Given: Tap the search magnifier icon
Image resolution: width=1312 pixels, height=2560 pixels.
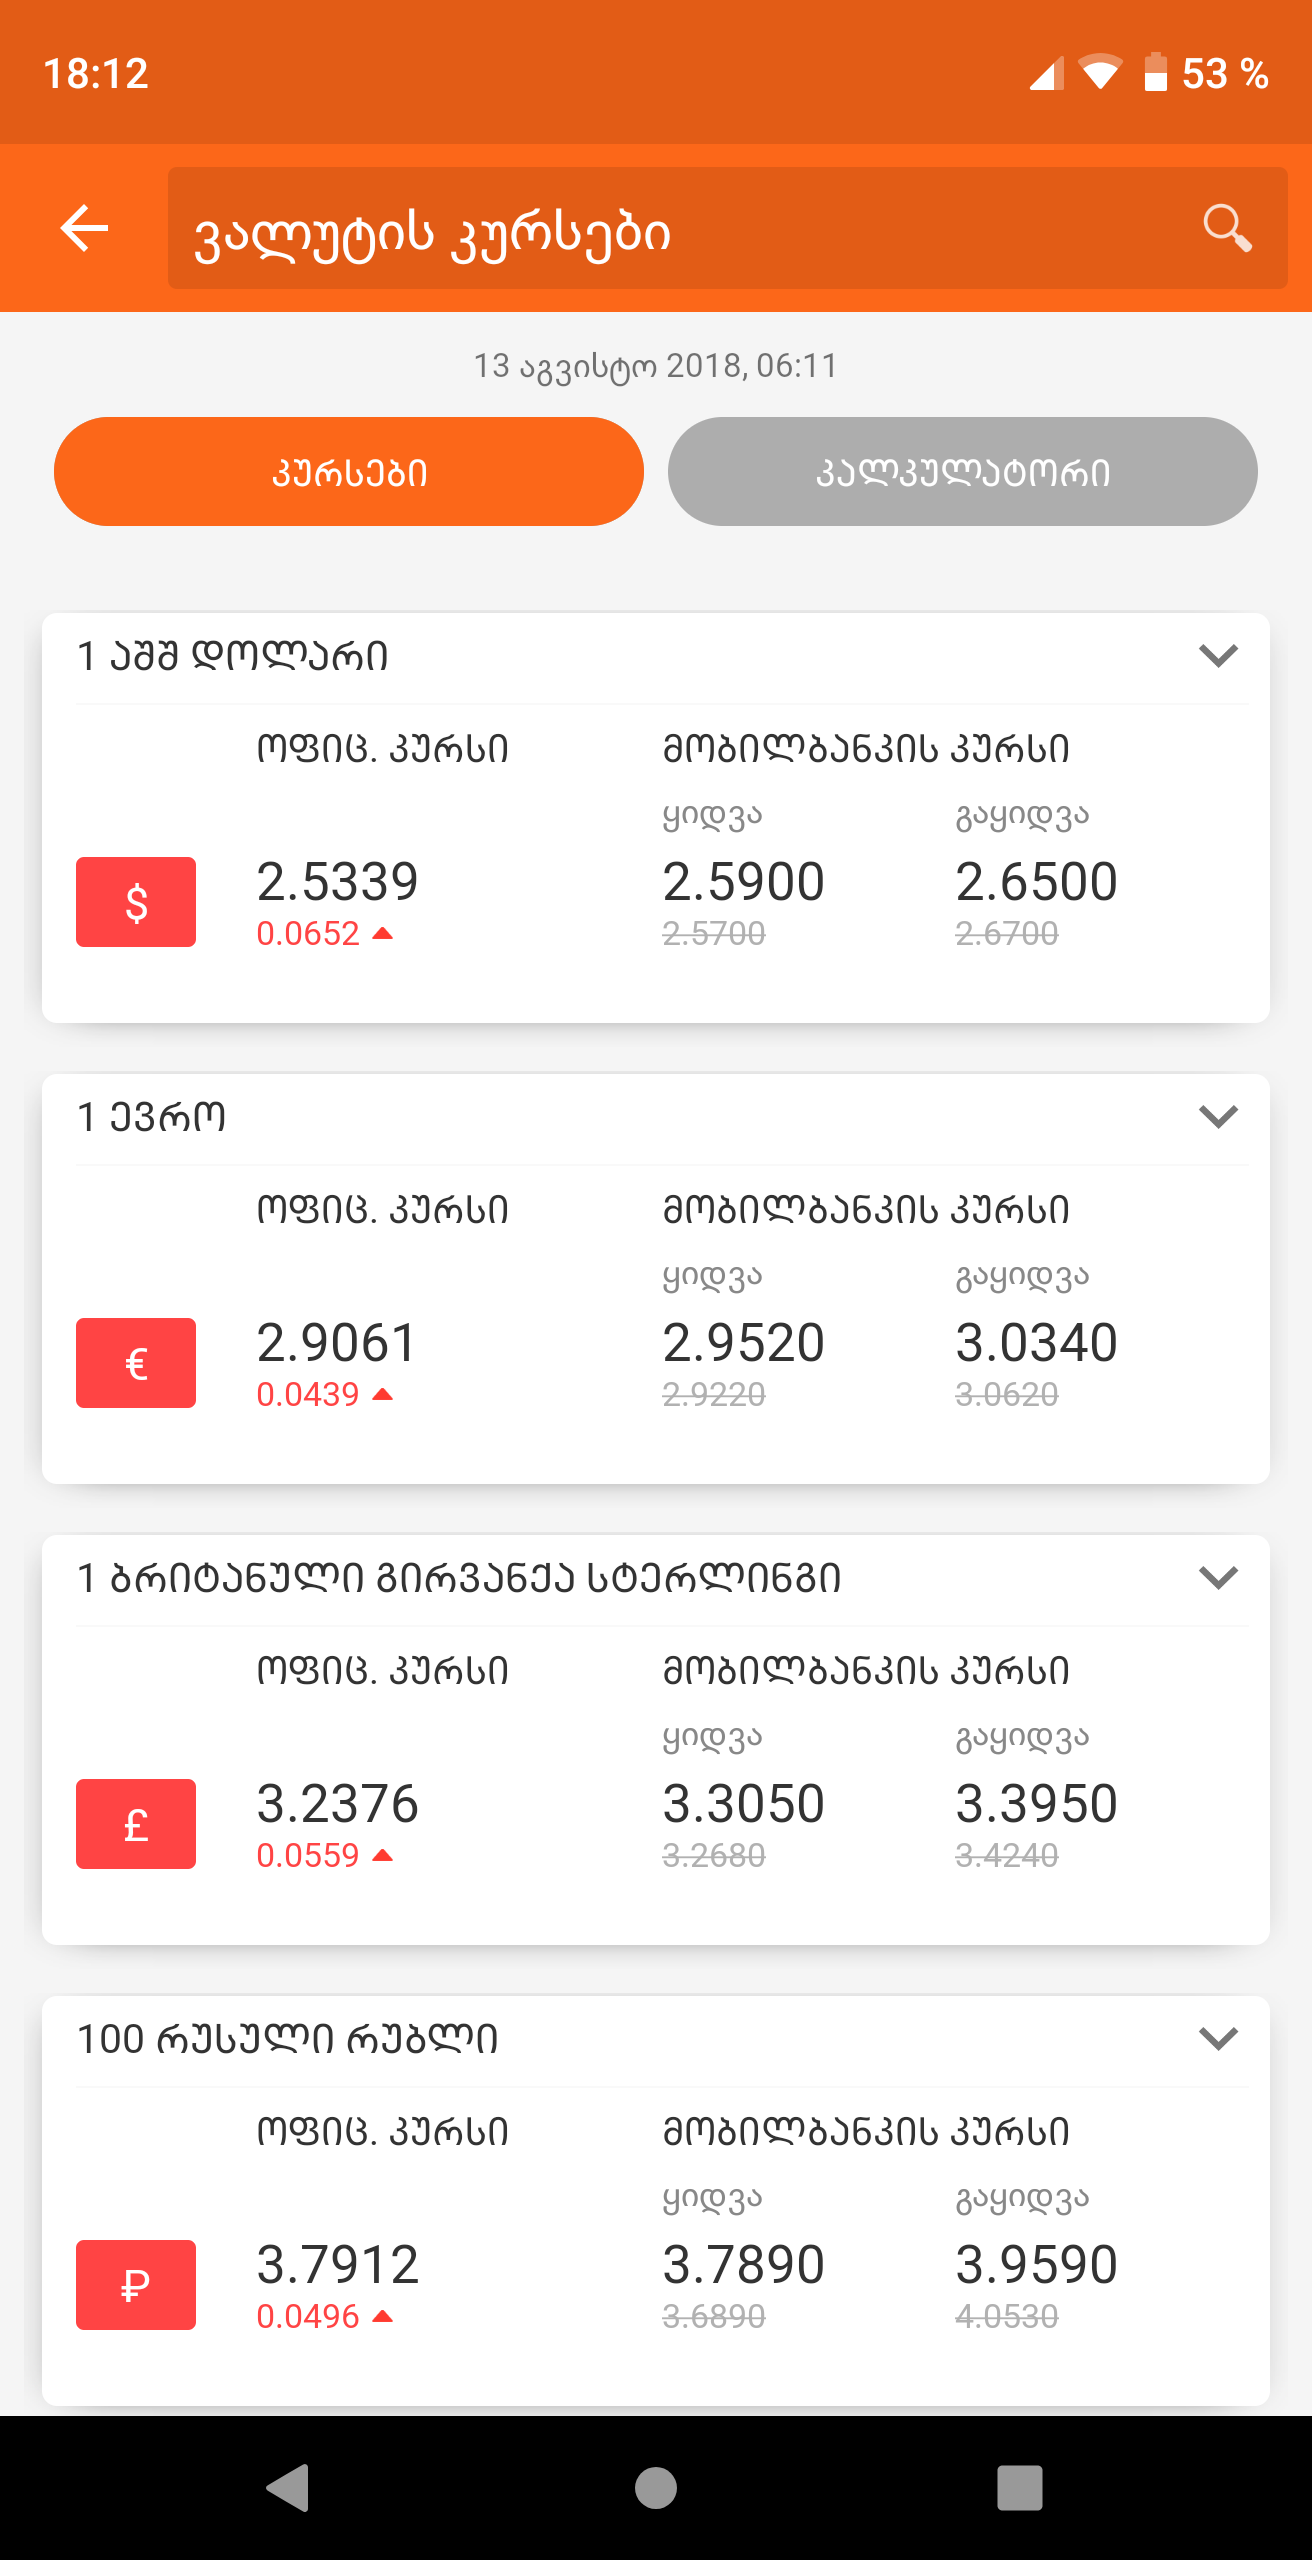Looking at the screenshot, I should point(1227,228).
